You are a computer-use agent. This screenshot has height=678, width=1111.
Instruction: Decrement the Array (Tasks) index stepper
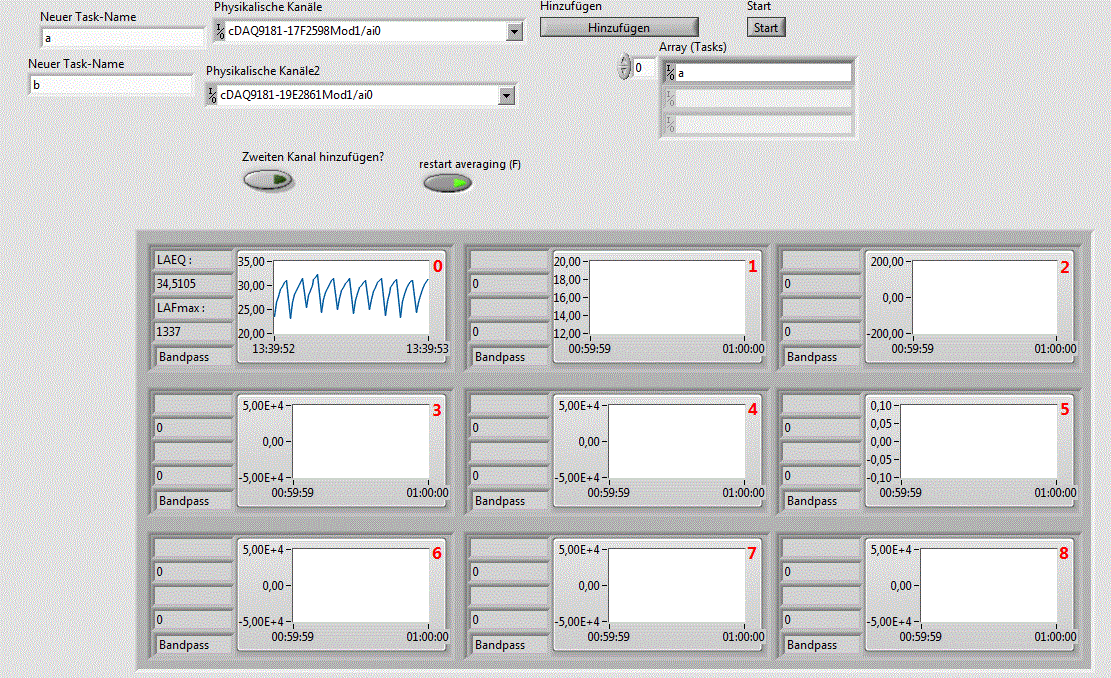(624, 73)
